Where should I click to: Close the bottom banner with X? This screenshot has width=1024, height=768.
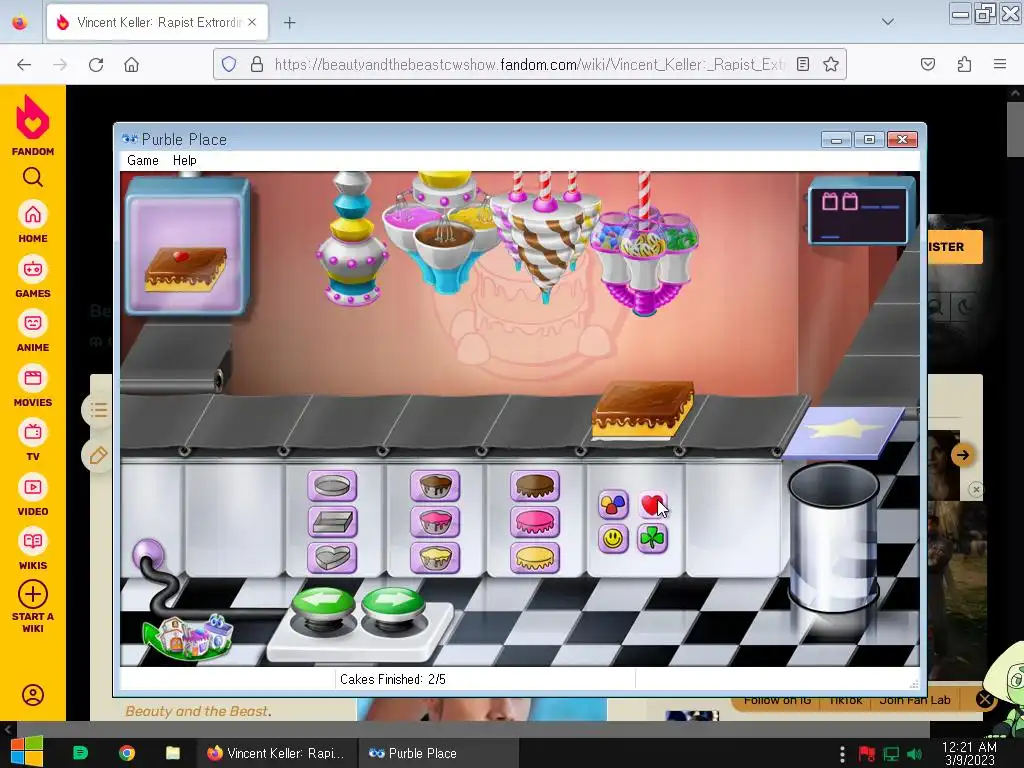984,699
